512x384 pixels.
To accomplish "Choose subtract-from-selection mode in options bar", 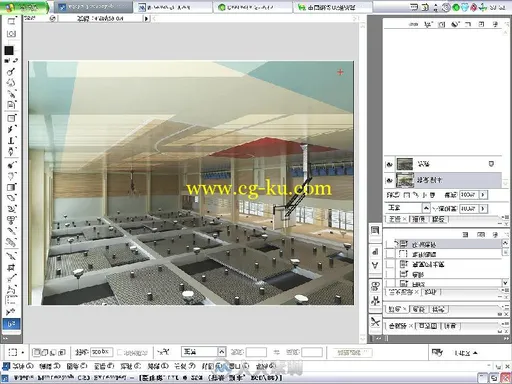I will click(x=53, y=352).
